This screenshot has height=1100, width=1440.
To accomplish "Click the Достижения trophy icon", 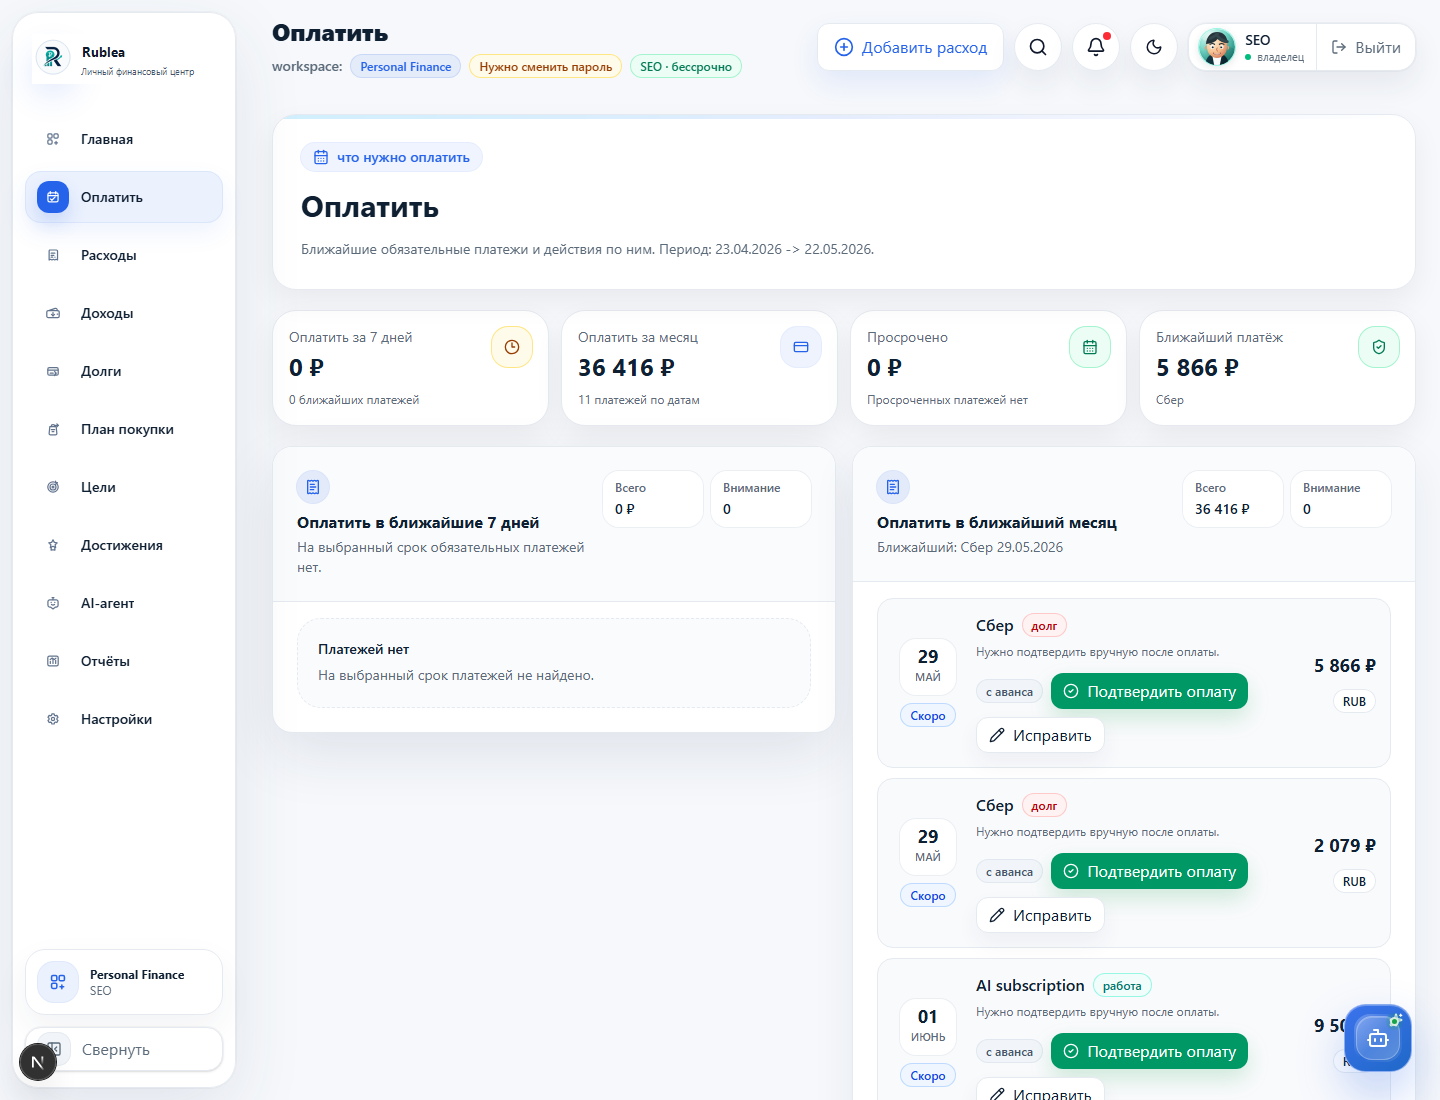I will (53, 545).
